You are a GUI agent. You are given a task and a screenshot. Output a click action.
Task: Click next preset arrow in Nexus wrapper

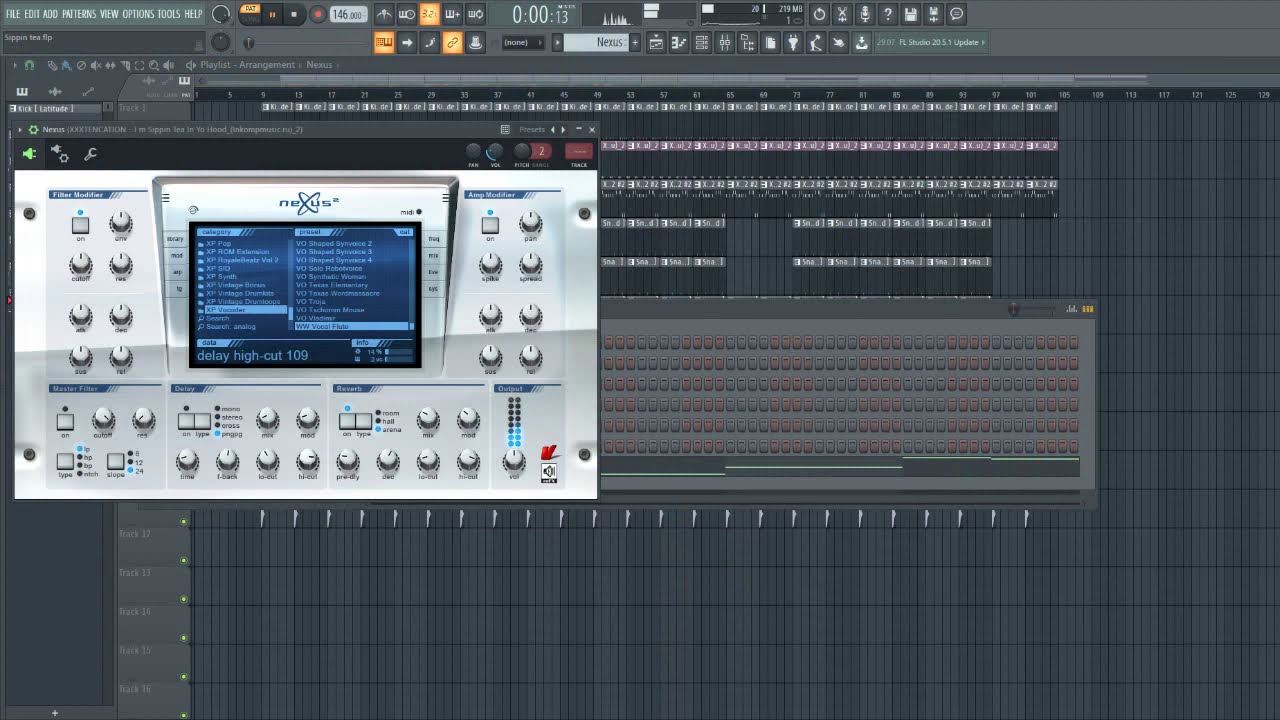[563, 129]
